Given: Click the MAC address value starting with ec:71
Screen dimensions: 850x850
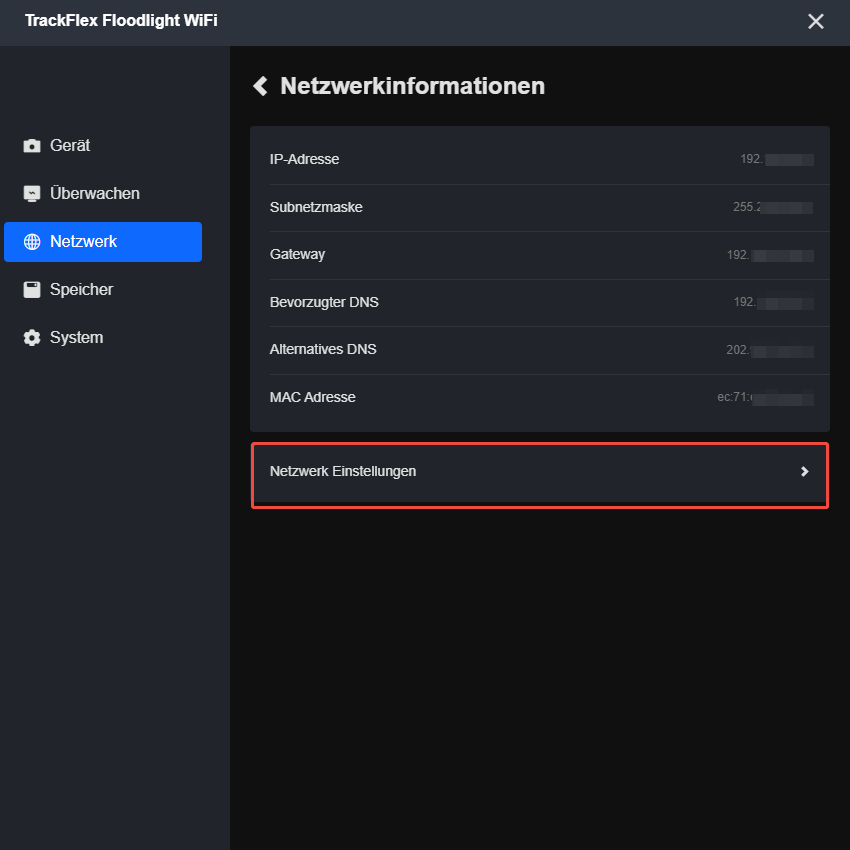Looking at the screenshot, I should click(x=765, y=398).
